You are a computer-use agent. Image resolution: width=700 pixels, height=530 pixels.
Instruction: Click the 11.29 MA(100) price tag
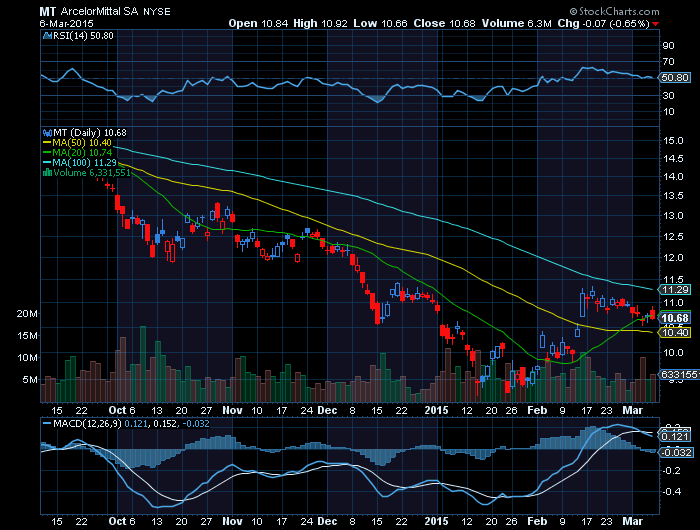tap(675, 290)
